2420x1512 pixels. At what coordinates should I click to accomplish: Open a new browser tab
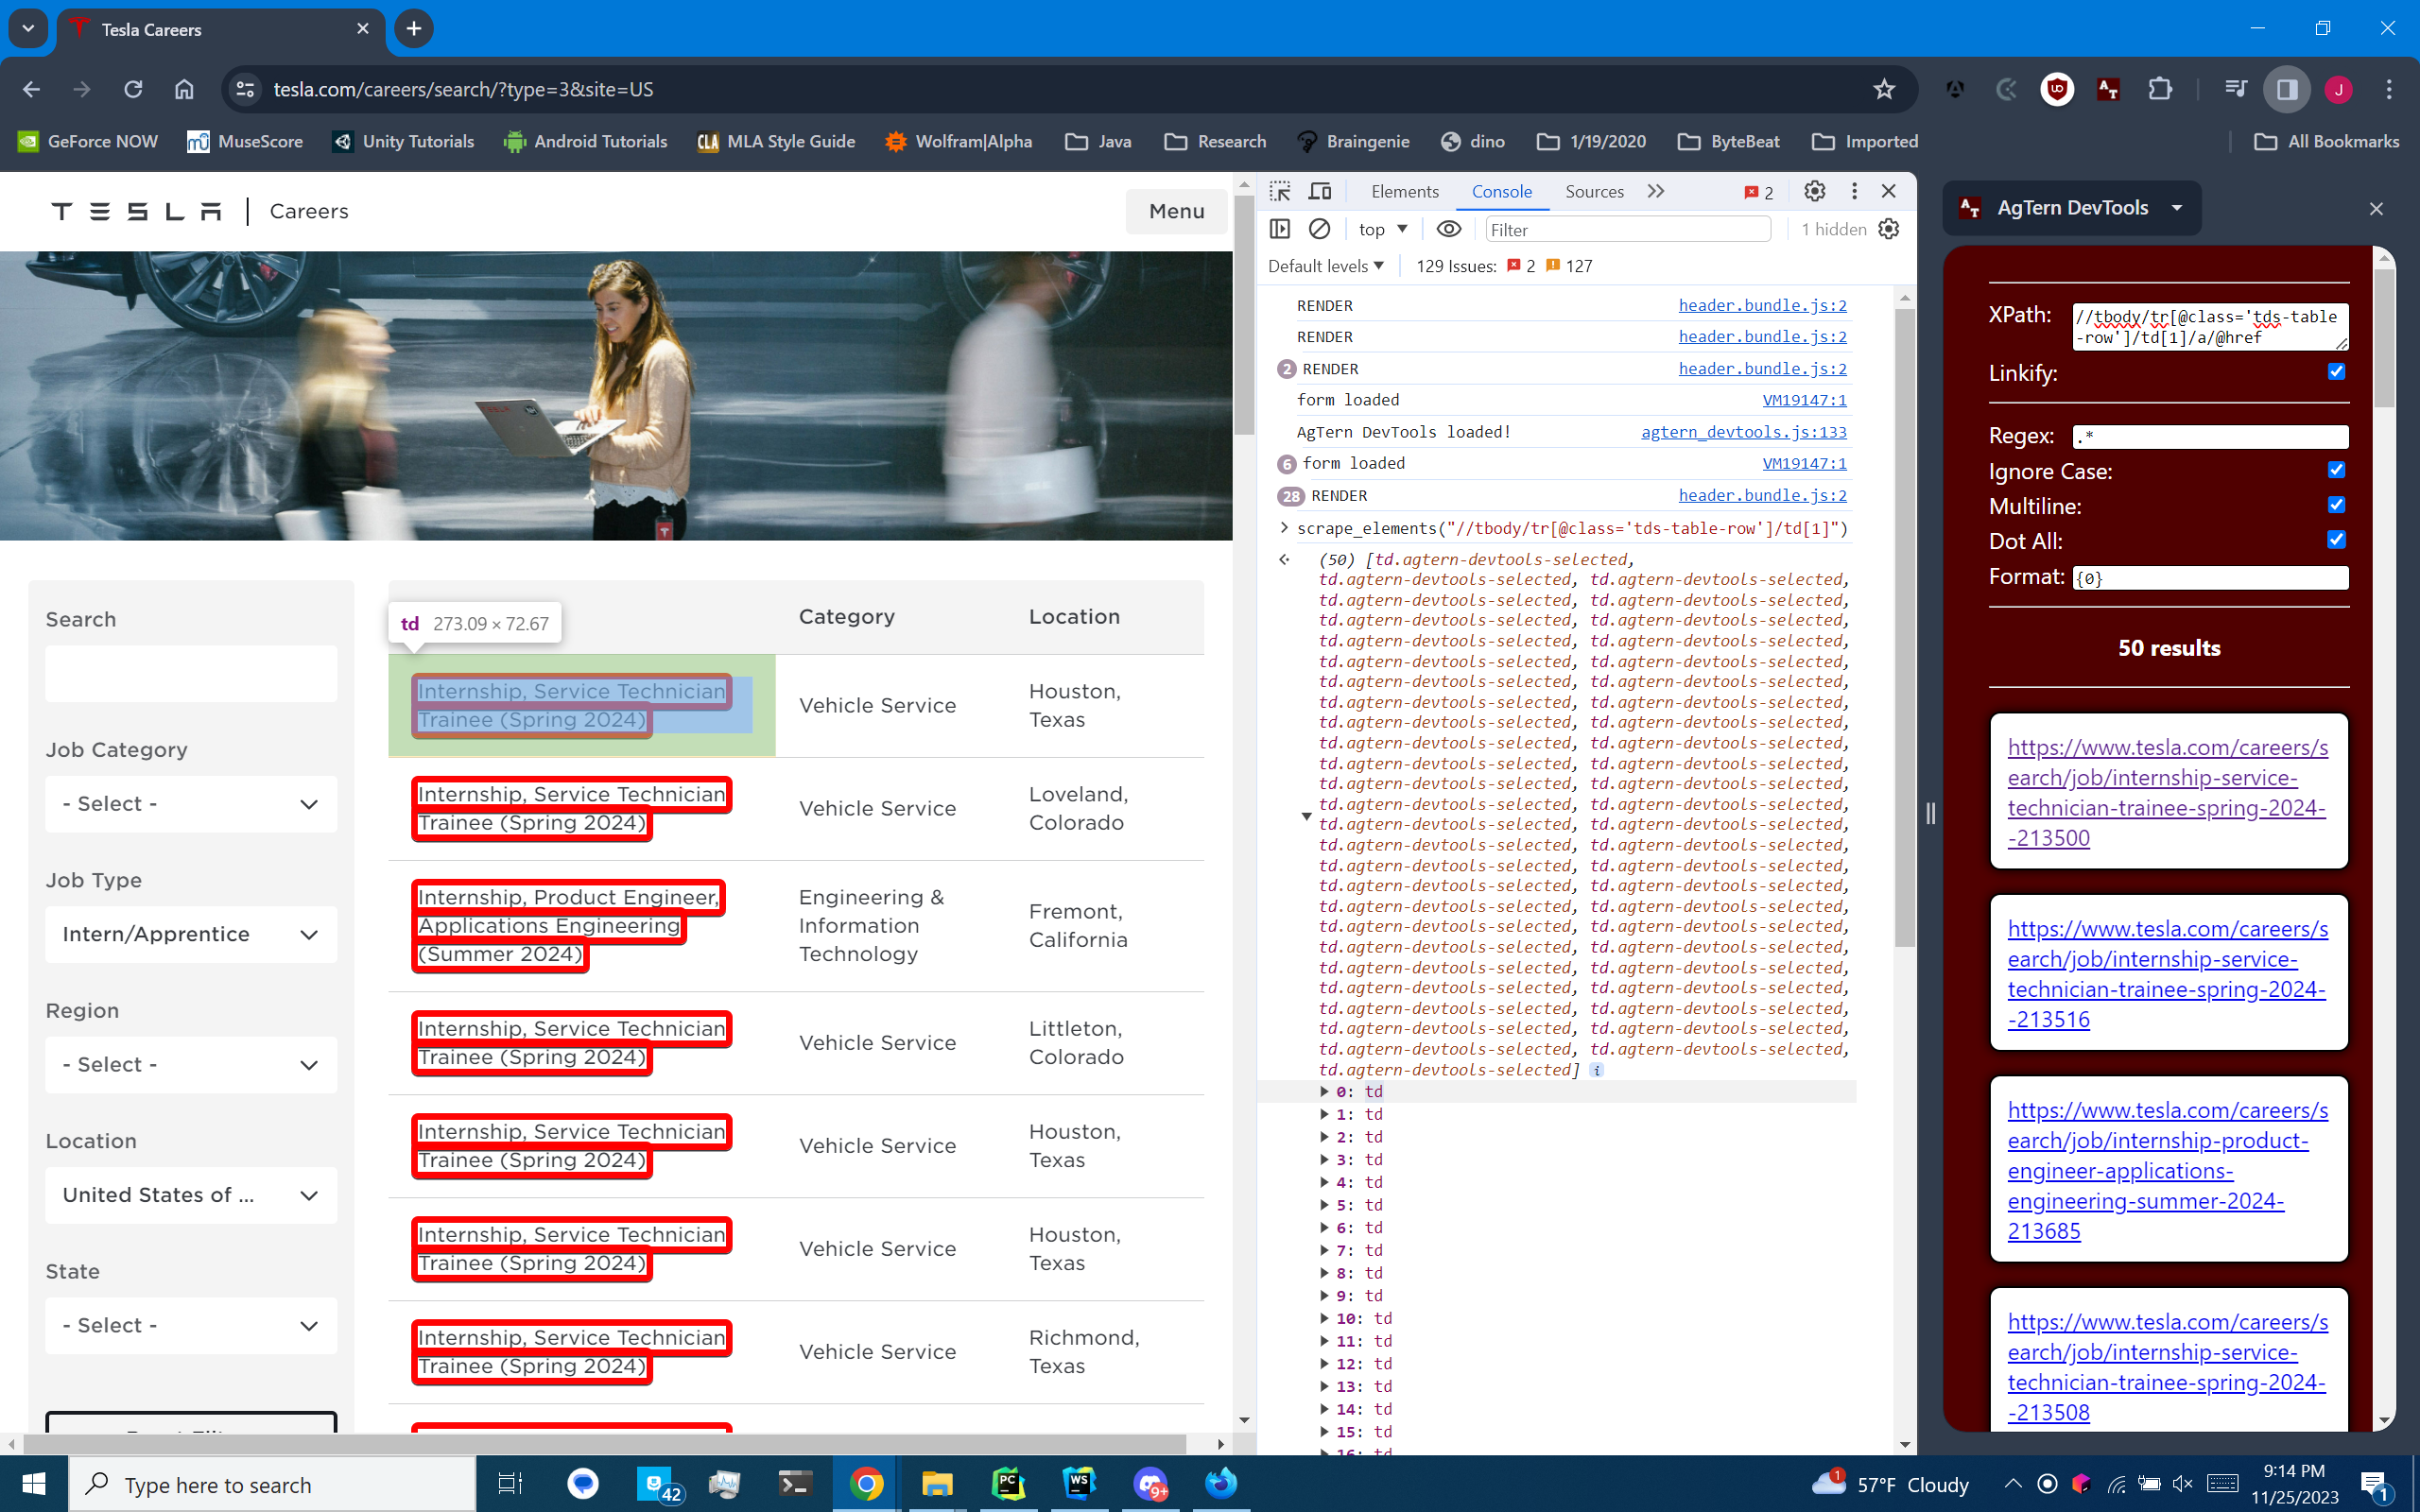414,29
